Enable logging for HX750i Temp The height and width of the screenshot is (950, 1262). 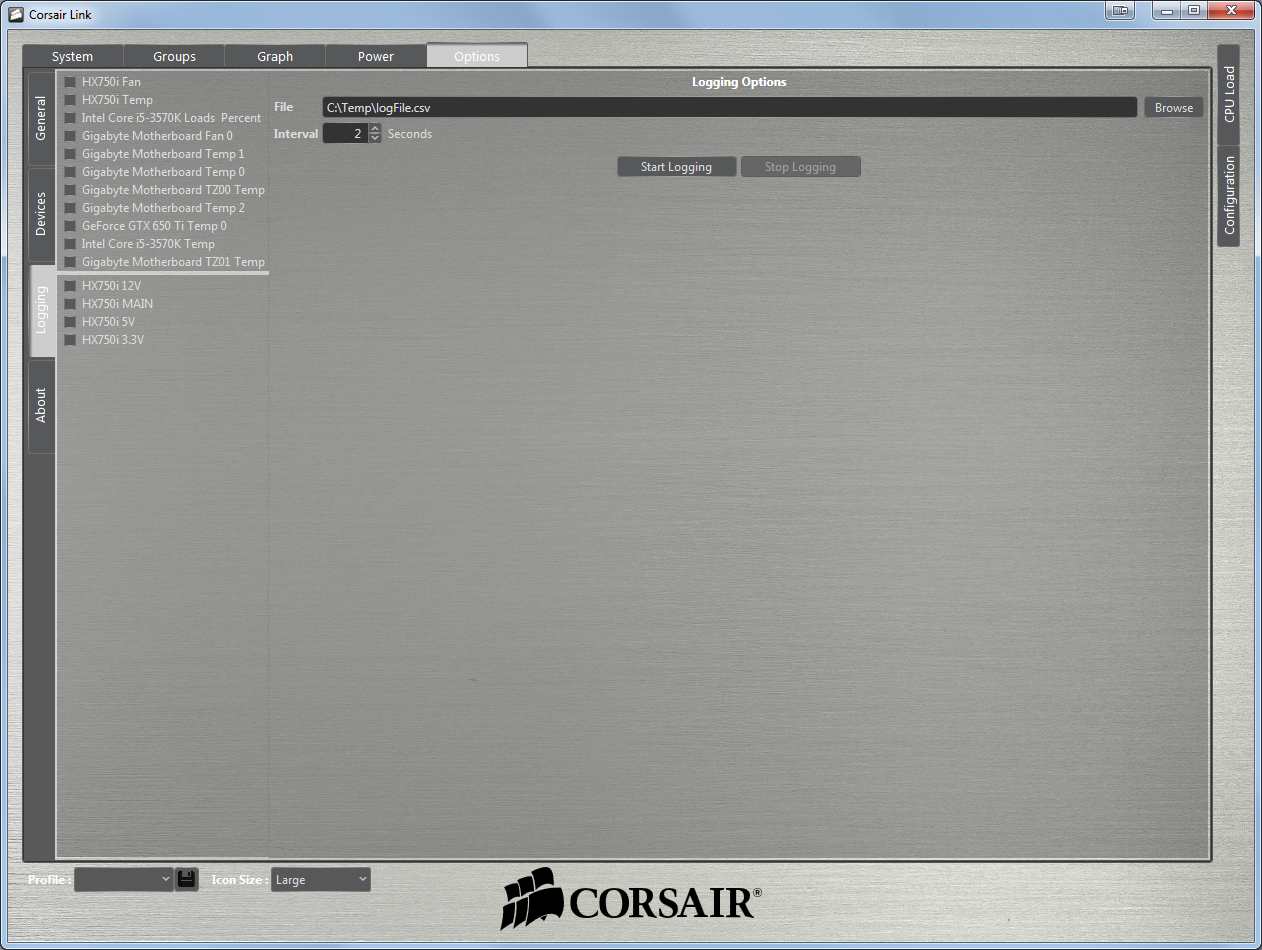(70, 100)
